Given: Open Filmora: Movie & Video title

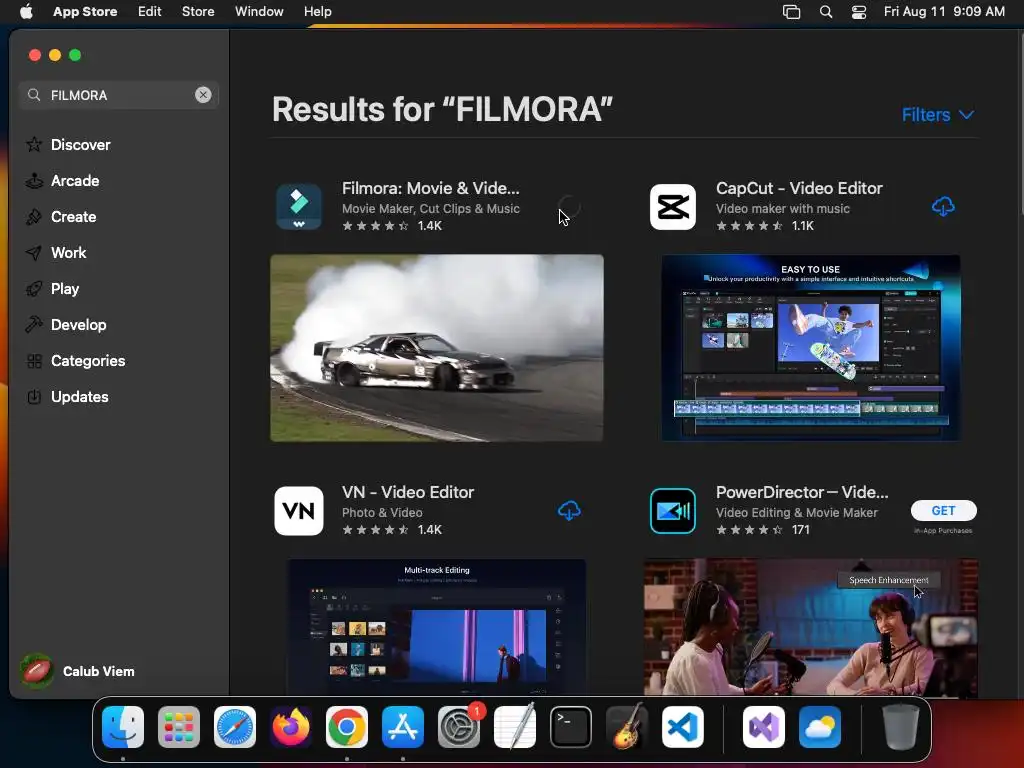Looking at the screenshot, I should click(x=430, y=188).
